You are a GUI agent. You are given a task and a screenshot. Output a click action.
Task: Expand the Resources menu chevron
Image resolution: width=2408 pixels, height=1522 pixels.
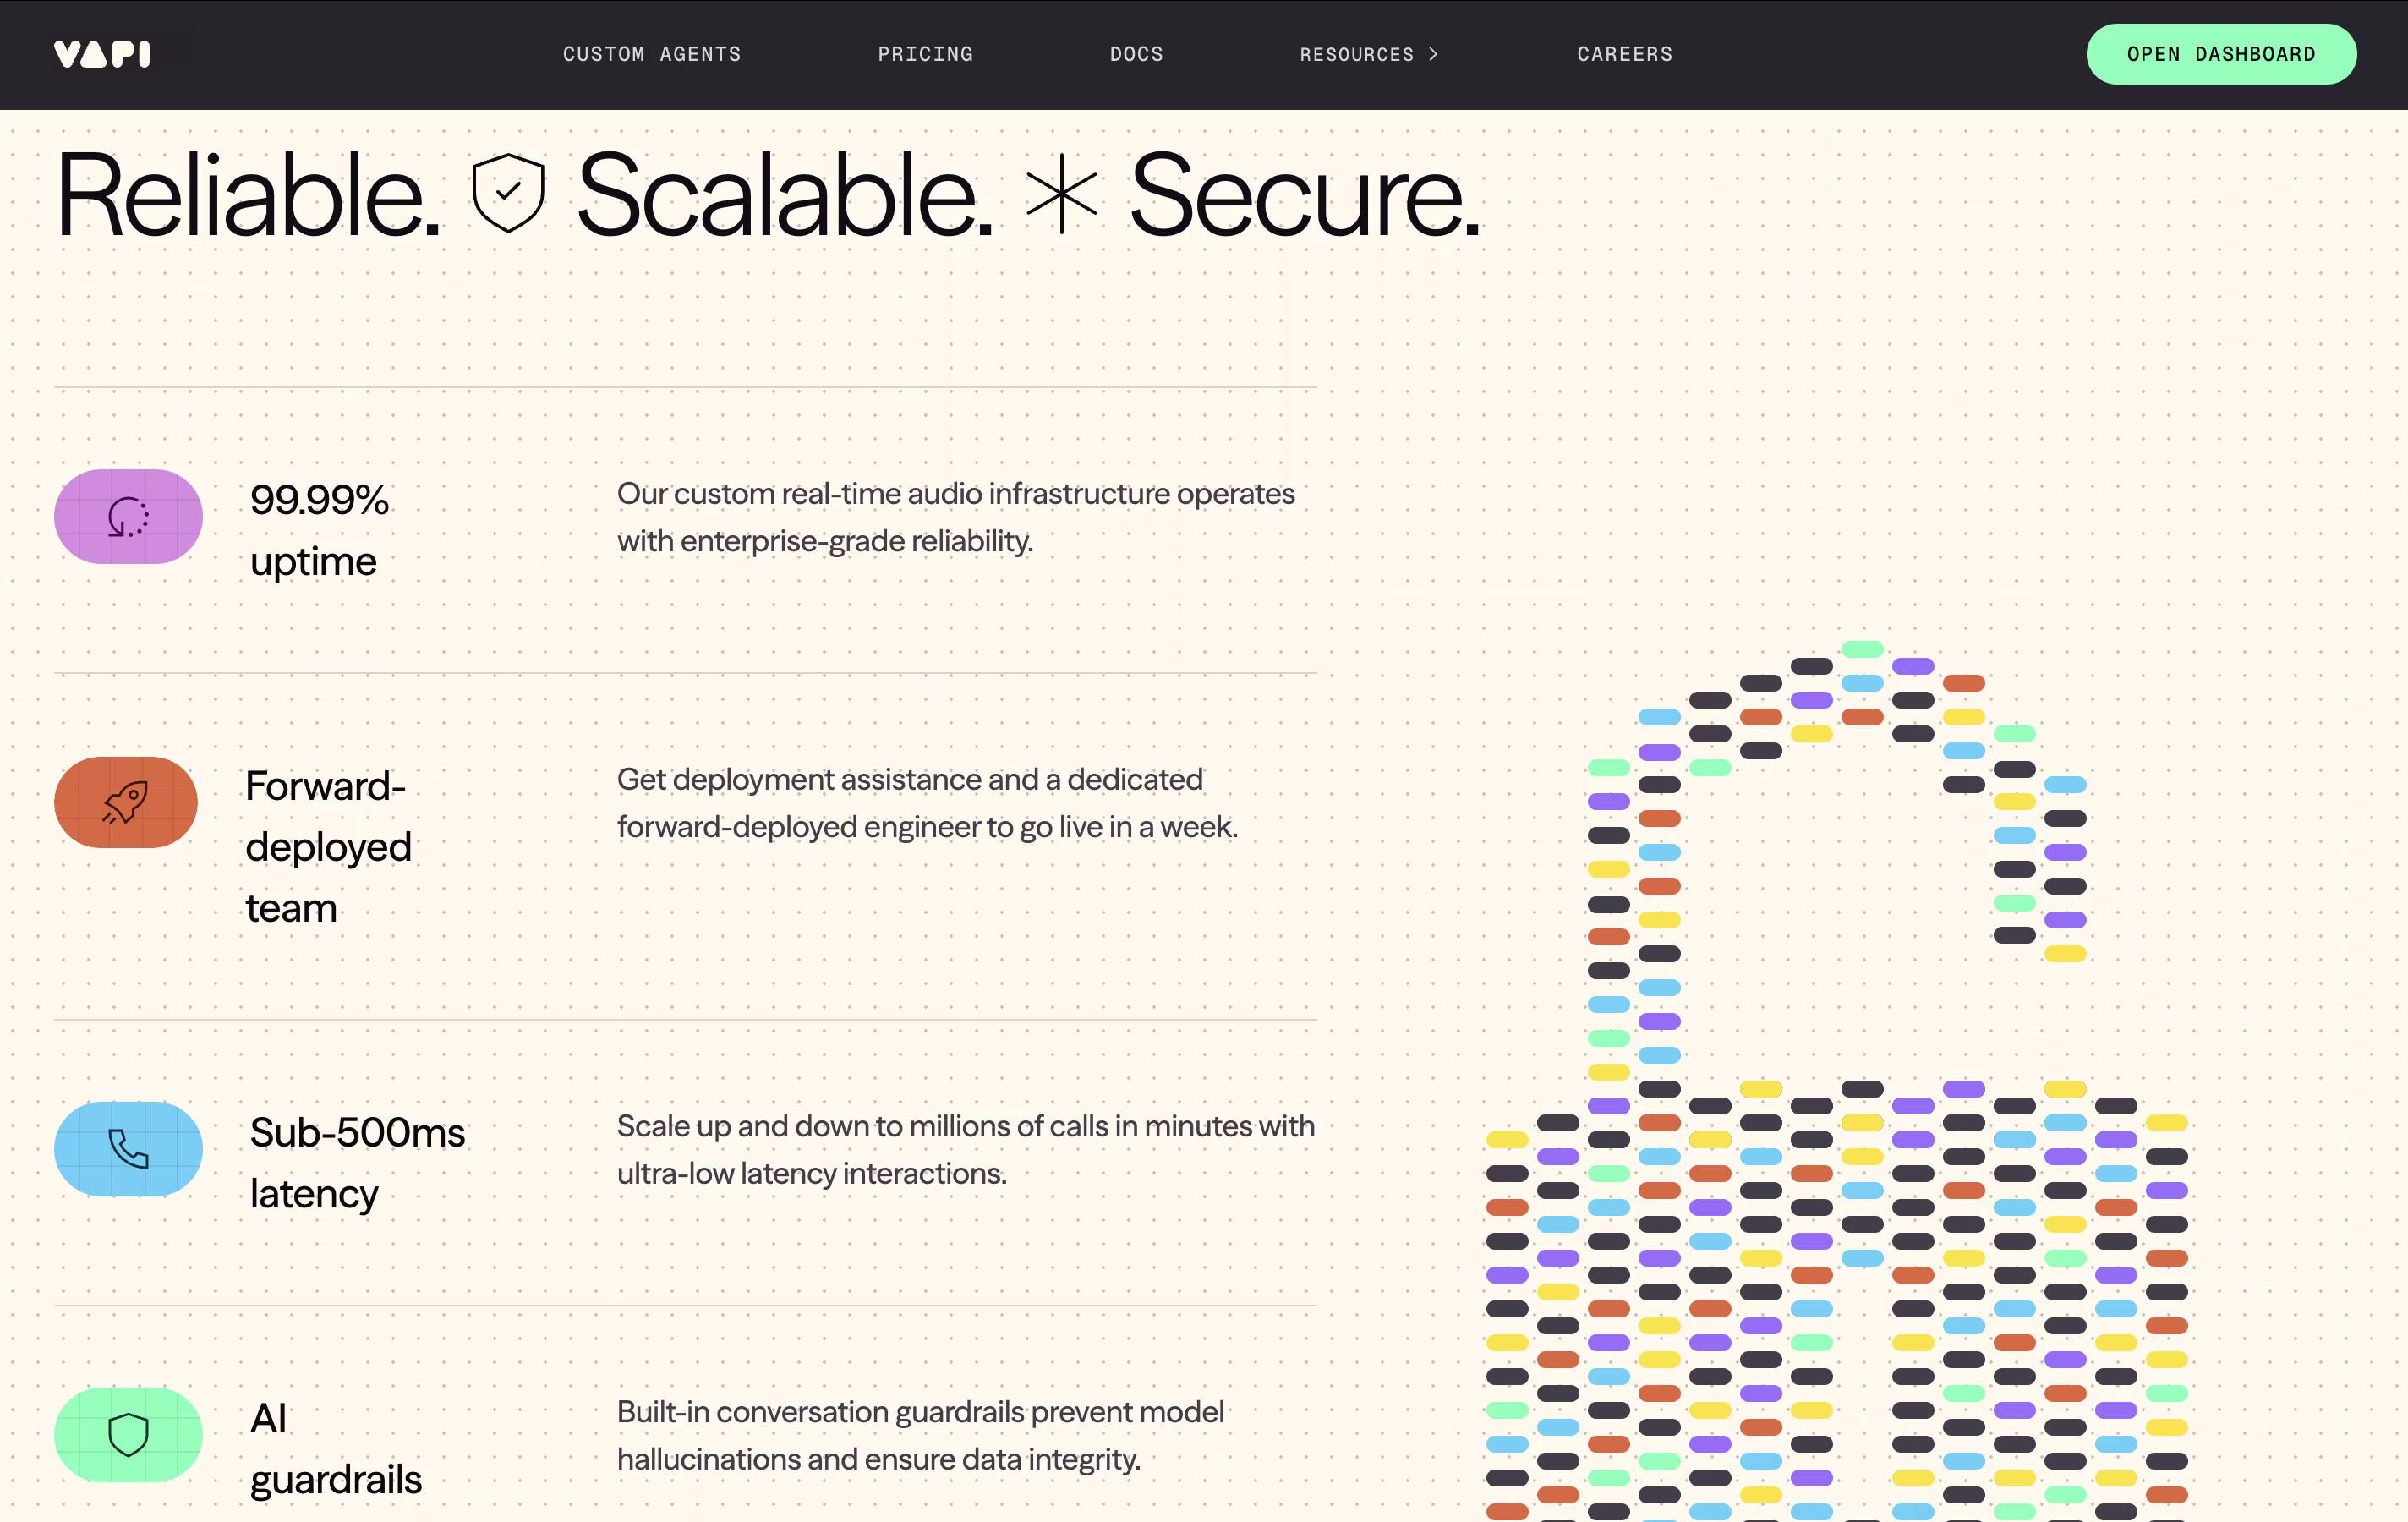[x=1433, y=54]
